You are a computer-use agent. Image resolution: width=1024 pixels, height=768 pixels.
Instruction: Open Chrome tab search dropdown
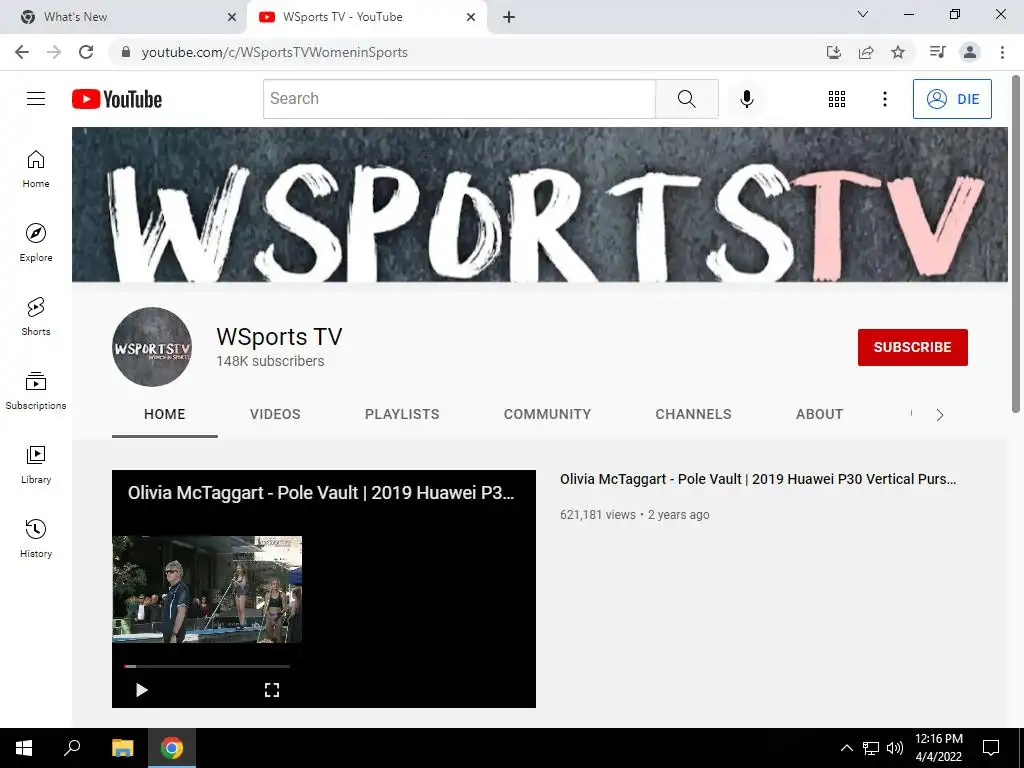pyautogui.click(x=863, y=14)
